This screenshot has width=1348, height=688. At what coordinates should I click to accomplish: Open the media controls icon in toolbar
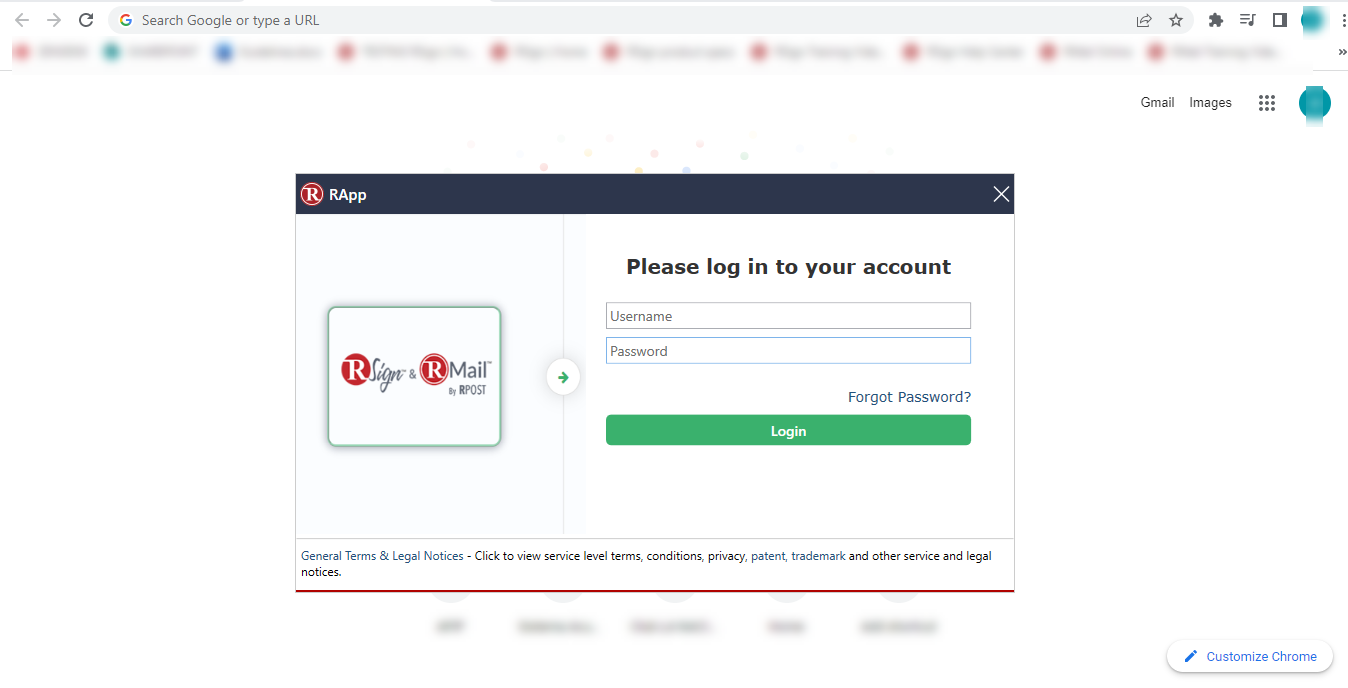point(1247,20)
